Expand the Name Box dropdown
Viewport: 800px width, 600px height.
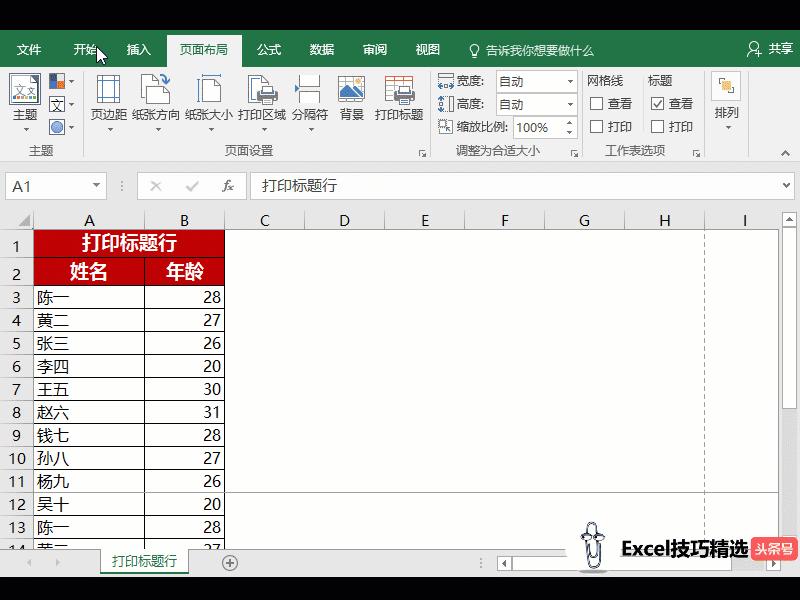95,185
